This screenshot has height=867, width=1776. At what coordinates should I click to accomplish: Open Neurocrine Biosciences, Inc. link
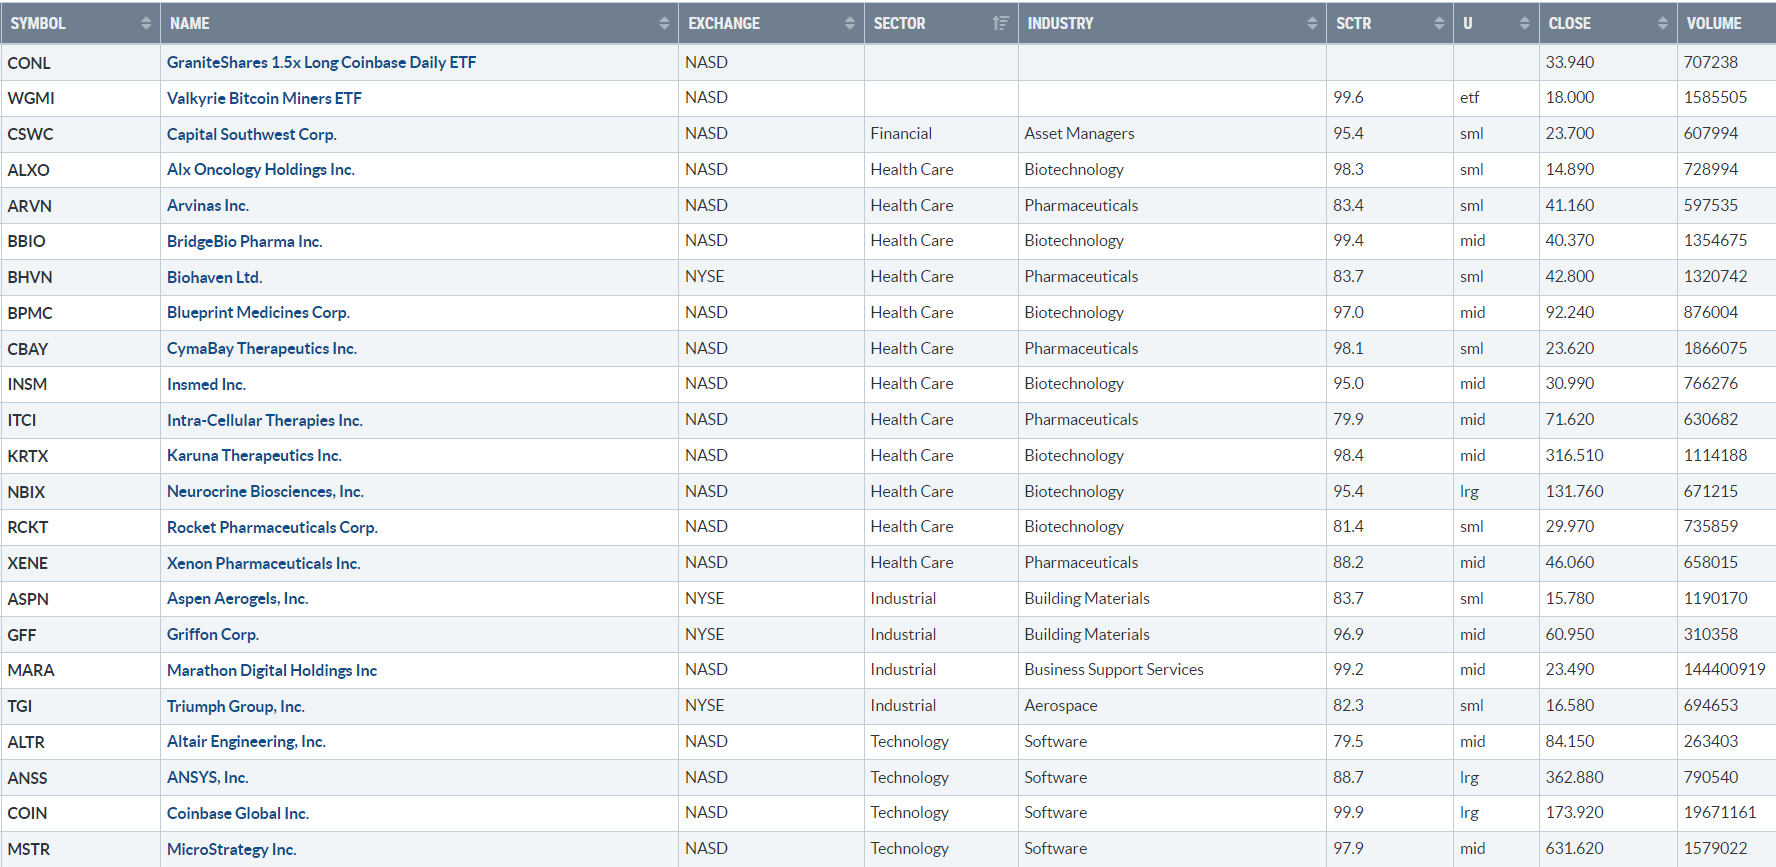(x=265, y=491)
